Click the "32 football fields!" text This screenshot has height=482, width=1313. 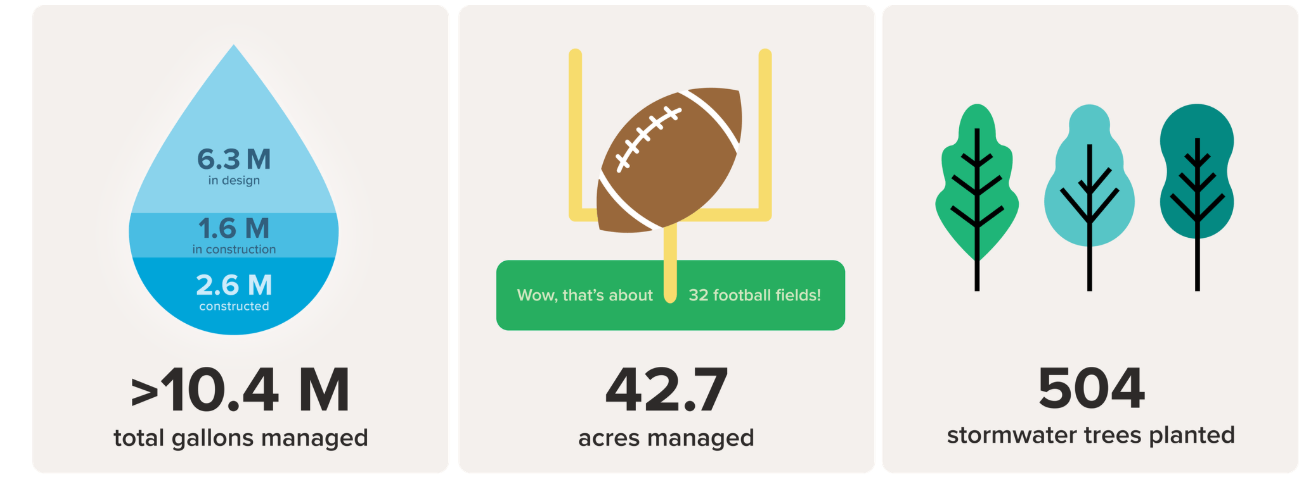[x=755, y=295]
